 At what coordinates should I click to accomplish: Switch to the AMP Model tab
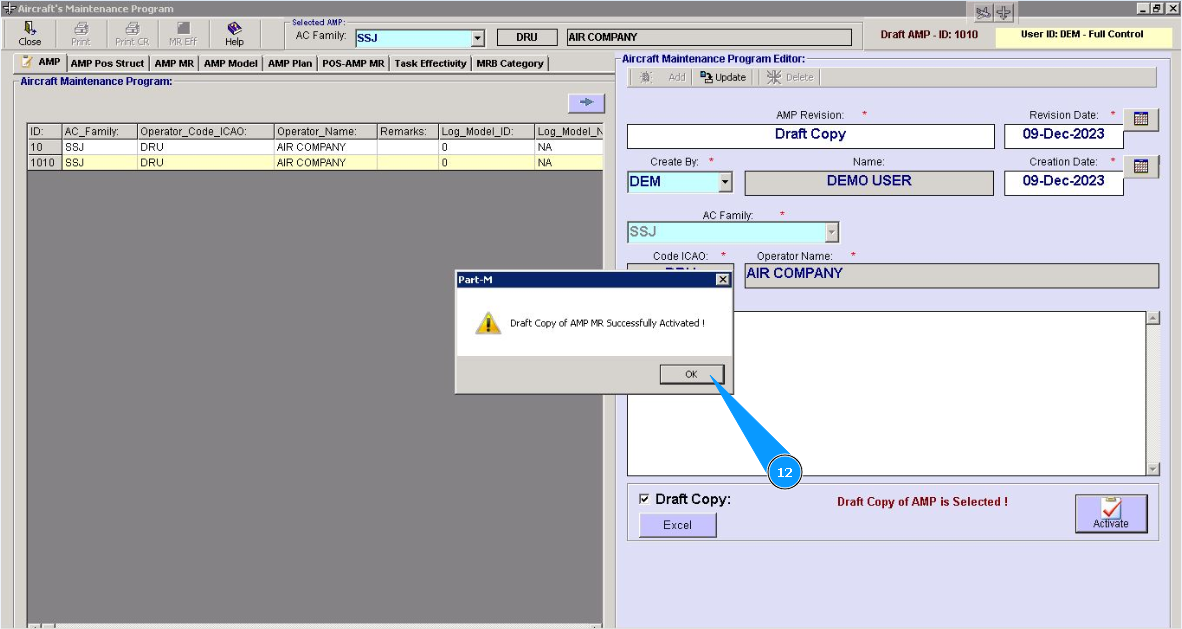[x=231, y=63]
